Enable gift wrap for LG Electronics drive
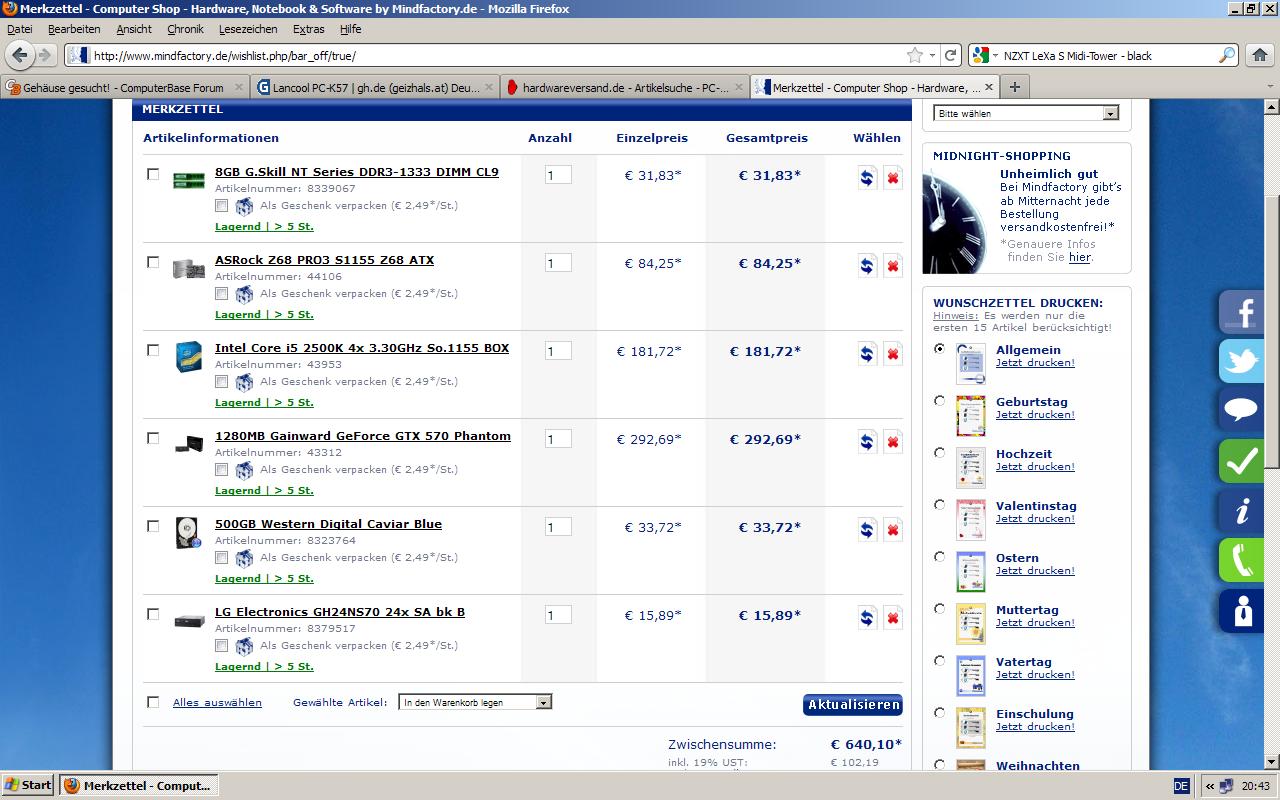The height and width of the screenshot is (800, 1280). 222,646
